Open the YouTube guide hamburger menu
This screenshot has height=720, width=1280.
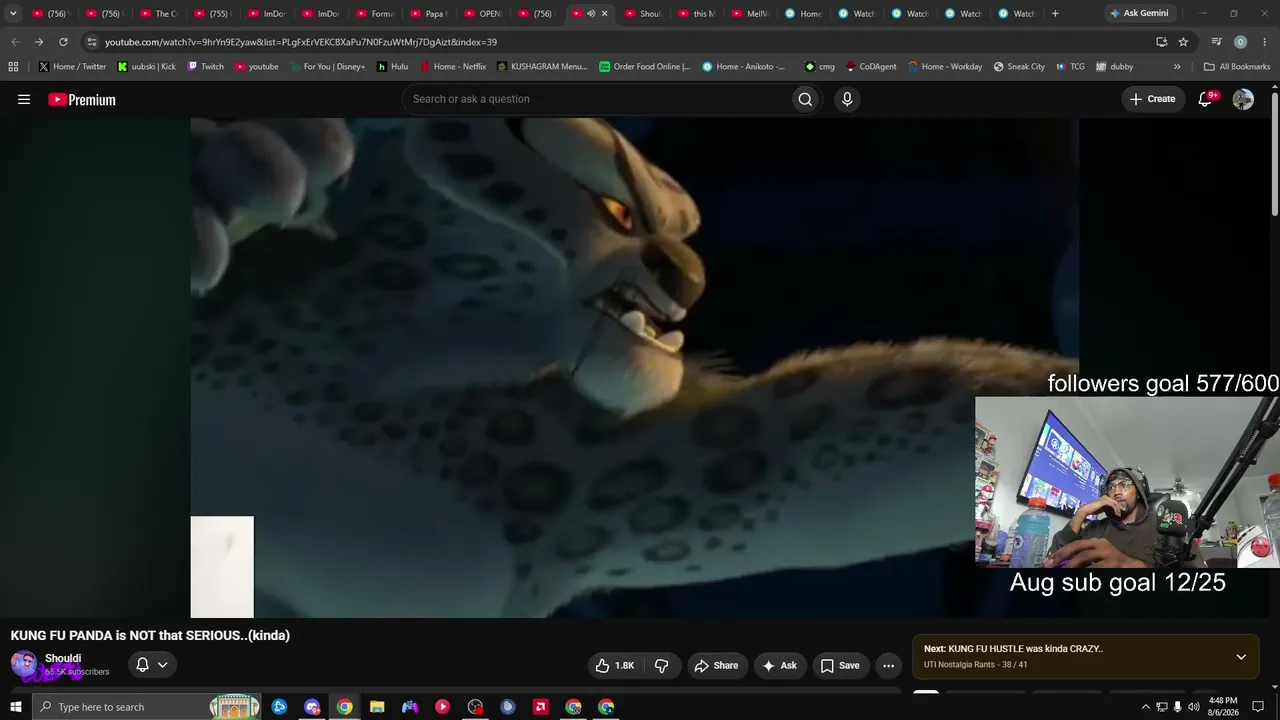pos(24,99)
